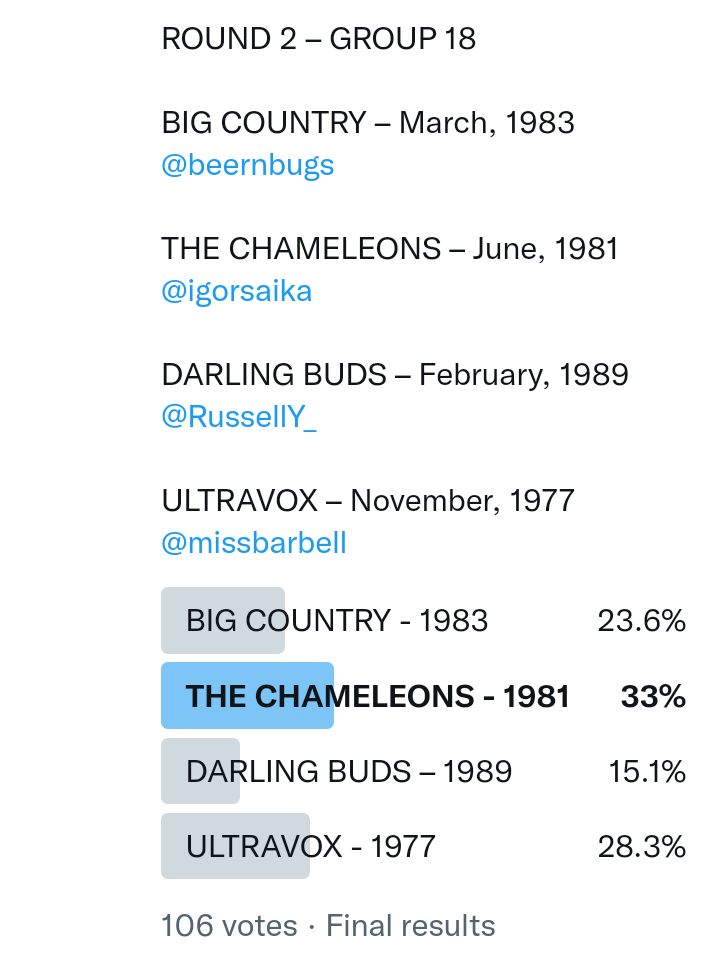Image resolution: width=720 pixels, height=961 pixels.
Task: Click the bold 33% winning percentage
Action: (x=653, y=697)
